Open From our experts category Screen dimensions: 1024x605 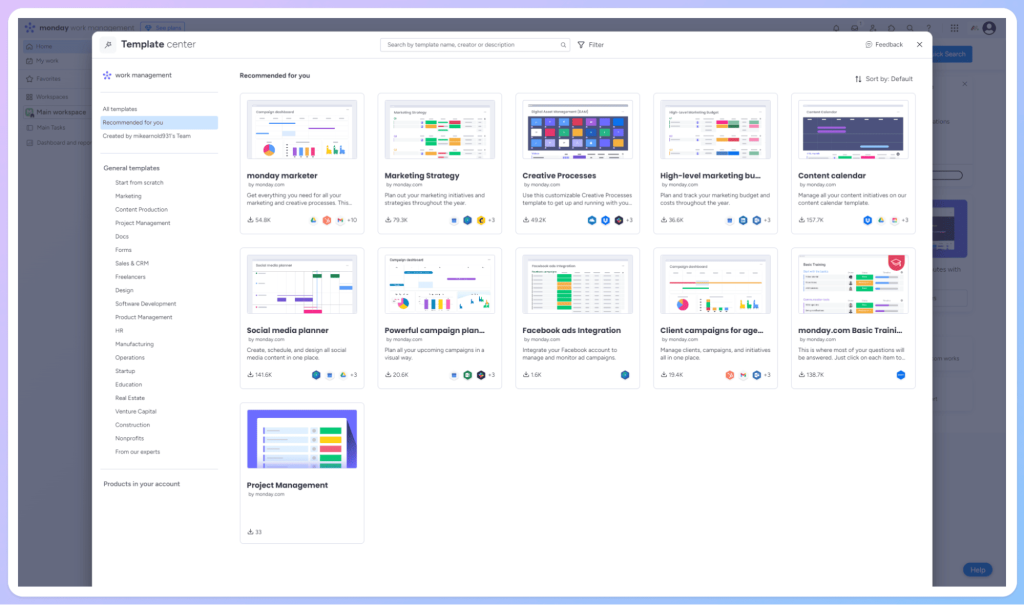[x=137, y=452]
